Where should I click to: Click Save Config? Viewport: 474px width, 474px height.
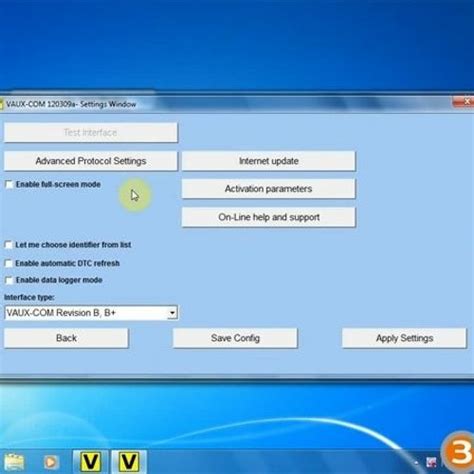click(235, 338)
